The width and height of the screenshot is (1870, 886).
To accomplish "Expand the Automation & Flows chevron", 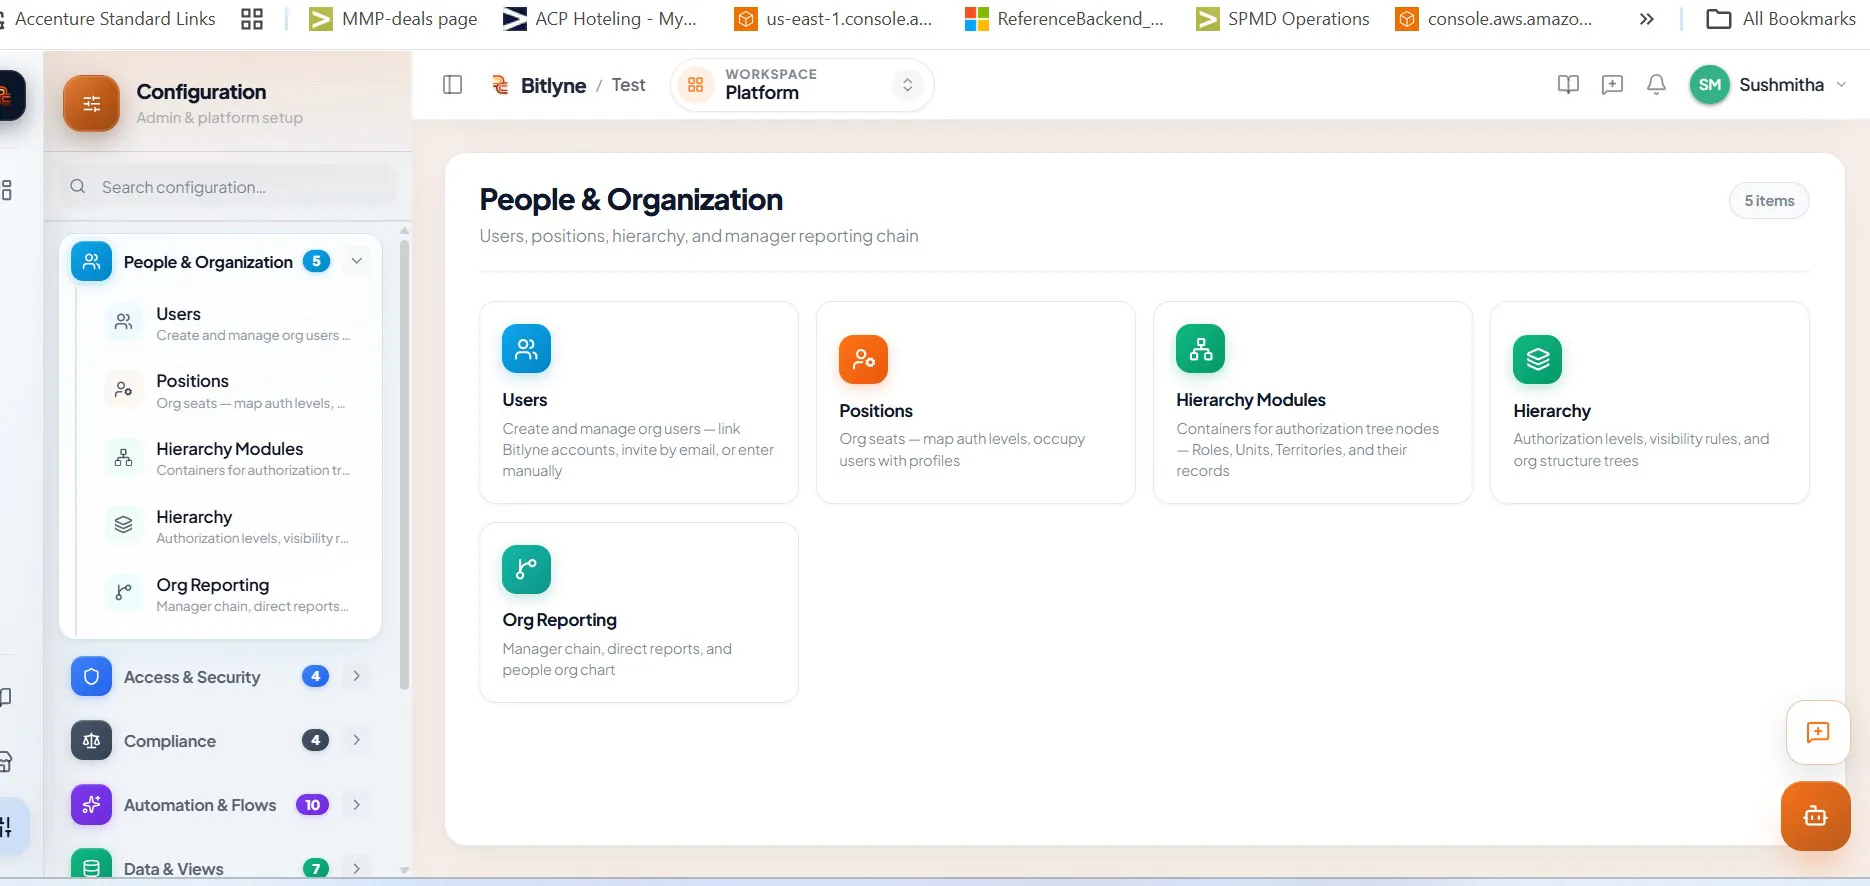I will (x=357, y=804).
